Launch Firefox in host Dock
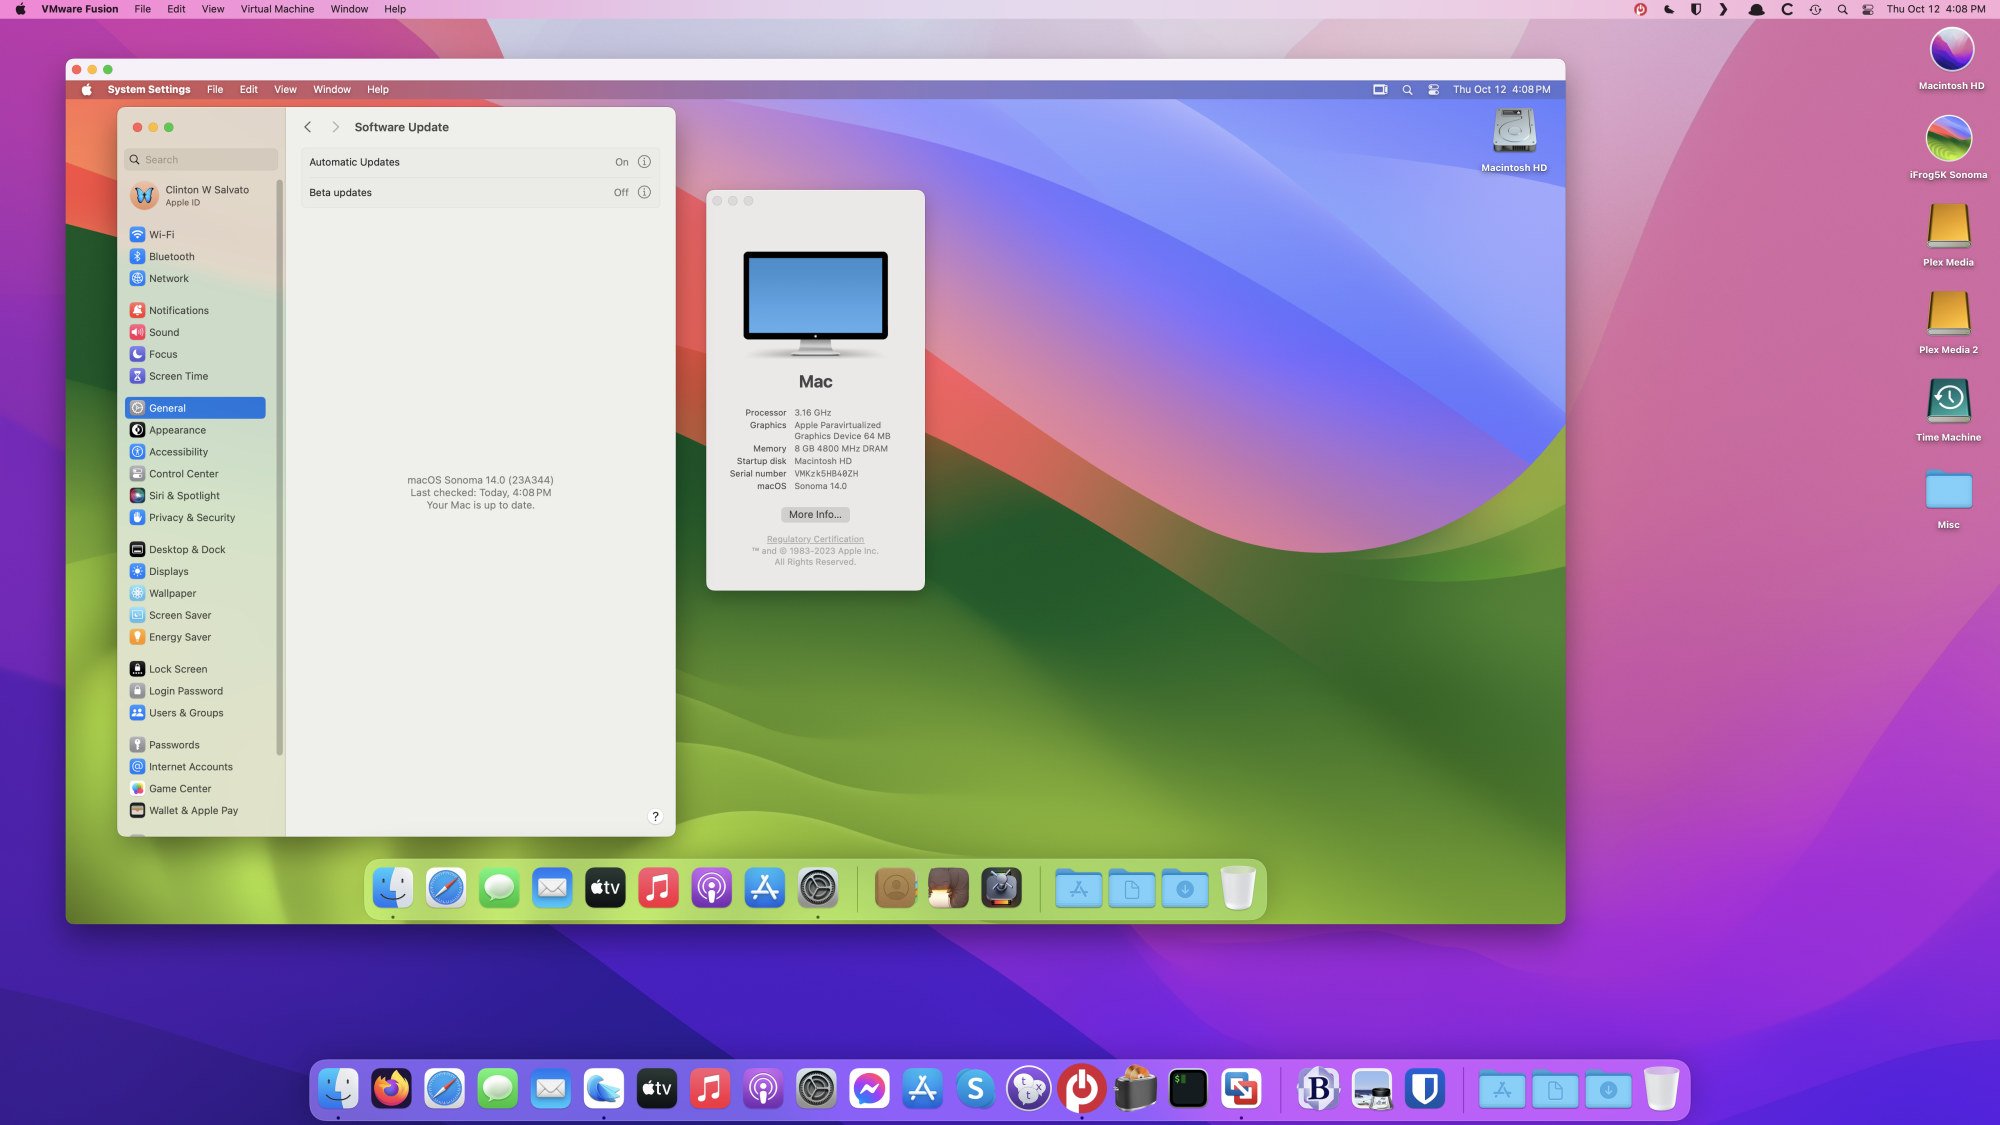 pos(391,1089)
